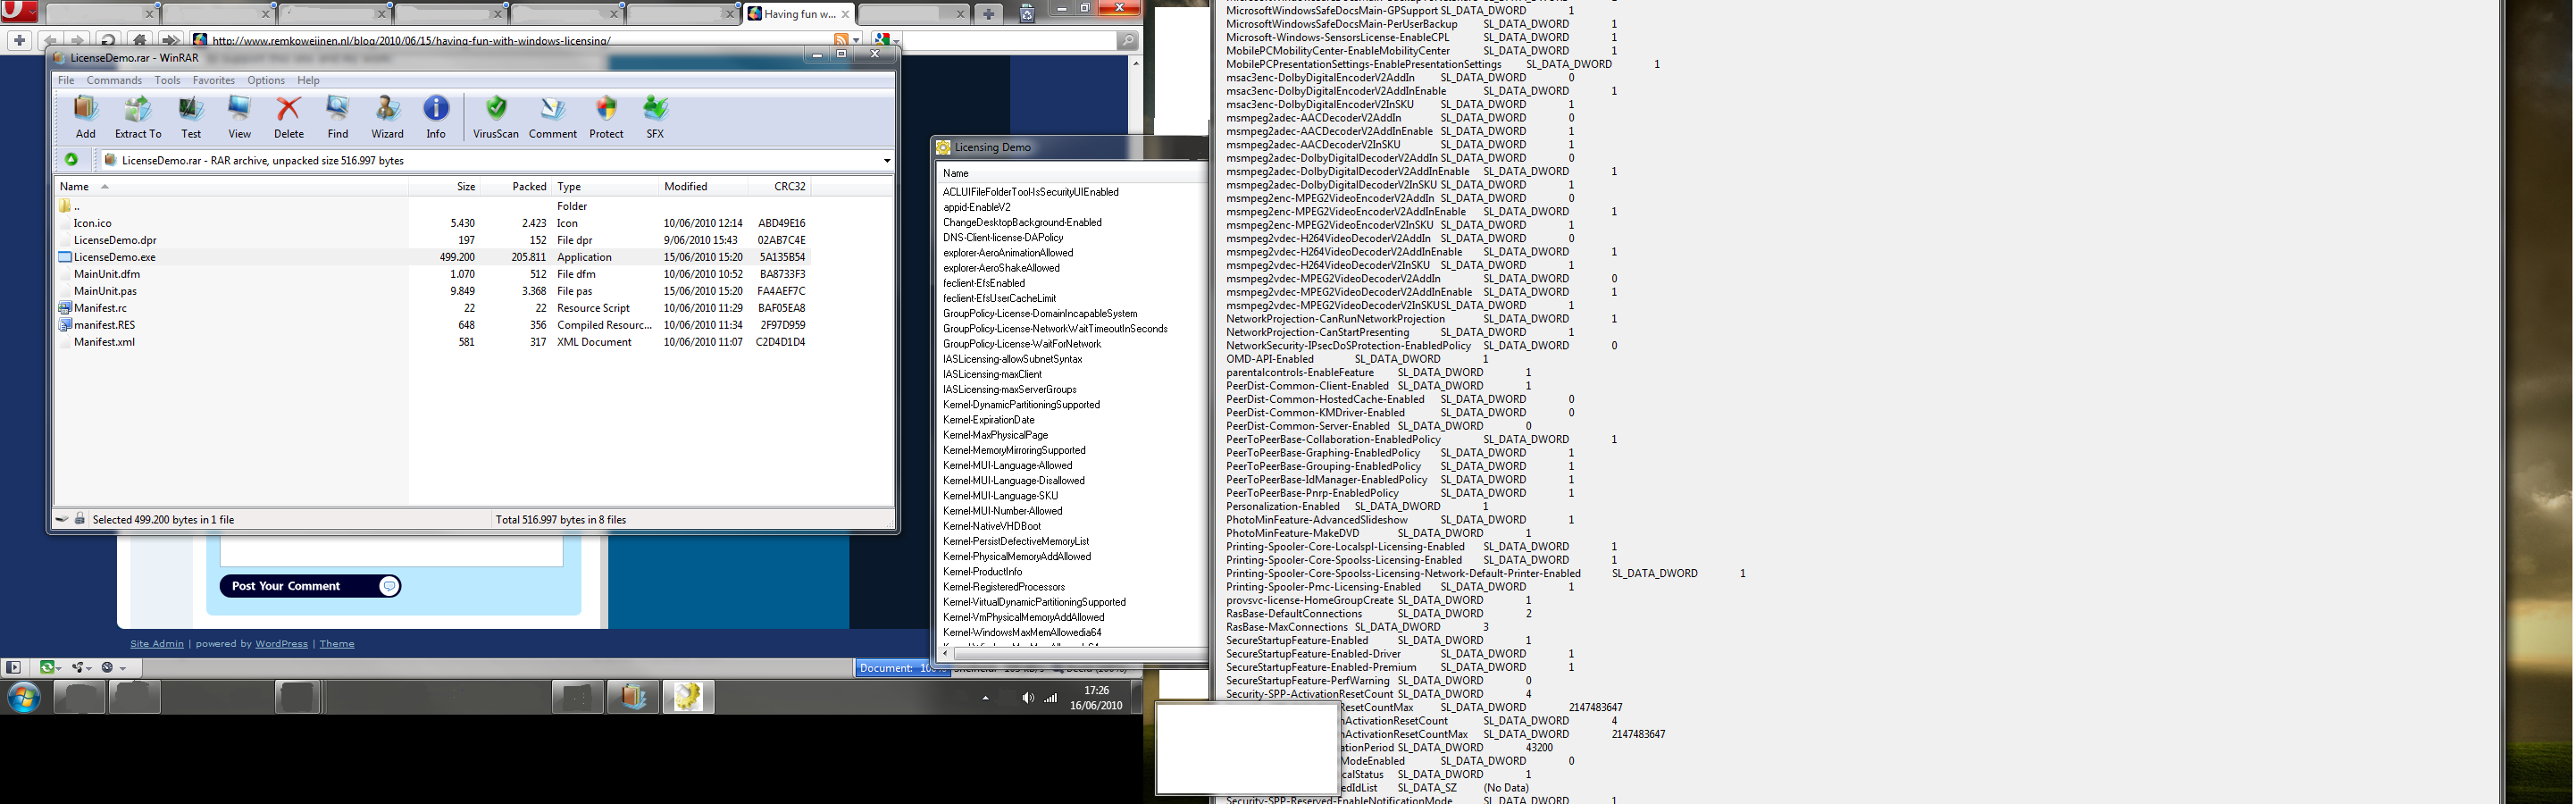The width and height of the screenshot is (2576, 804).
Task: Click the Opera Turbo status icon
Action: pos(109,667)
